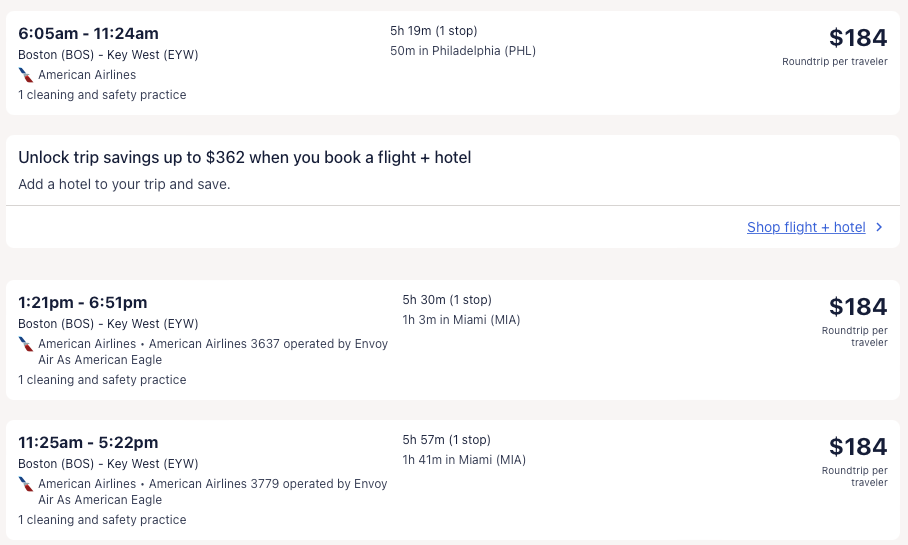Click cleaning and safety practice on 11:25am flight
908x545 pixels.
tap(102, 520)
